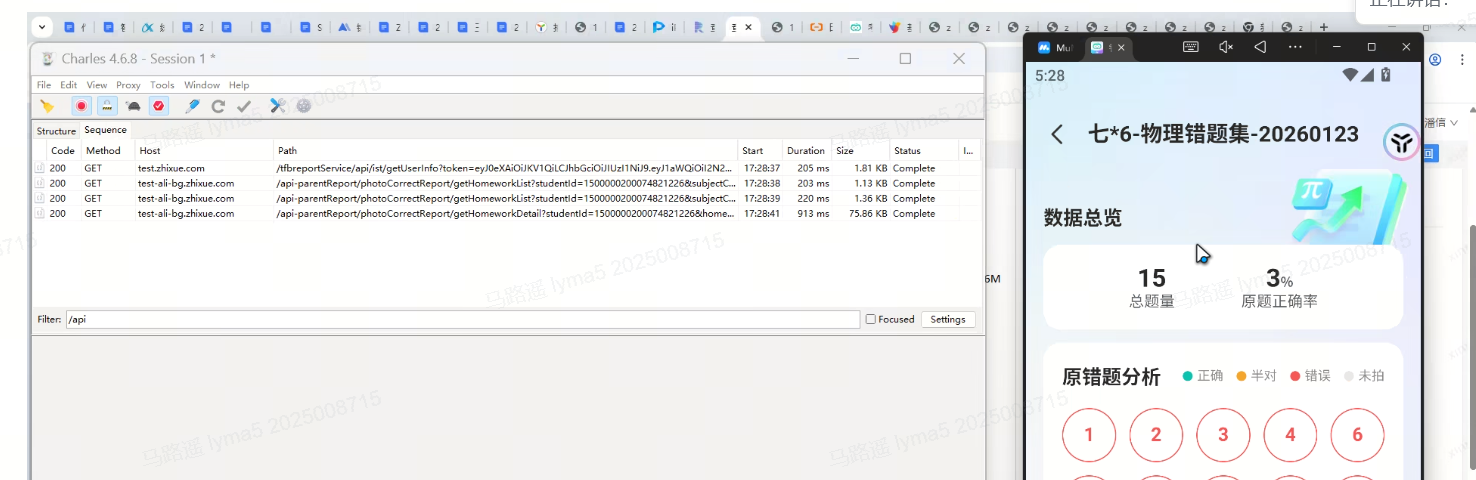This screenshot has height=480, width=1476.
Task: Select the Sequence tab
Action: 105,130
